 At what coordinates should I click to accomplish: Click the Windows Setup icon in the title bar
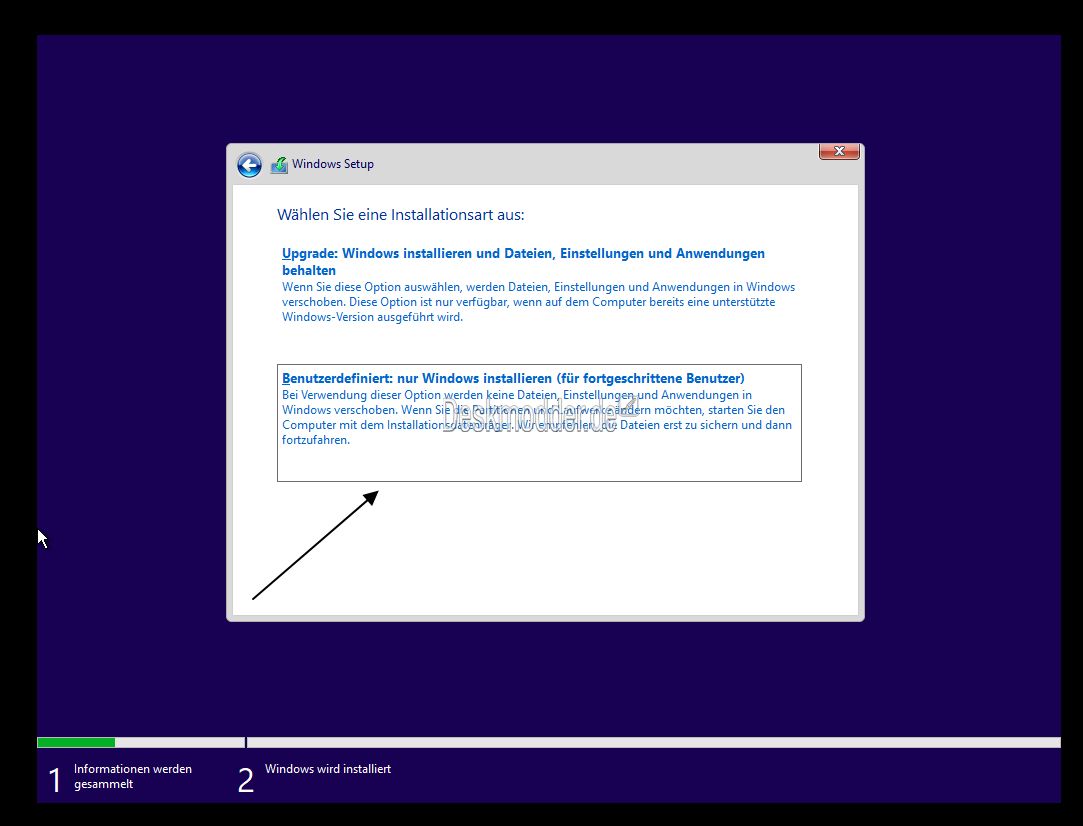(x=279, y=164)
